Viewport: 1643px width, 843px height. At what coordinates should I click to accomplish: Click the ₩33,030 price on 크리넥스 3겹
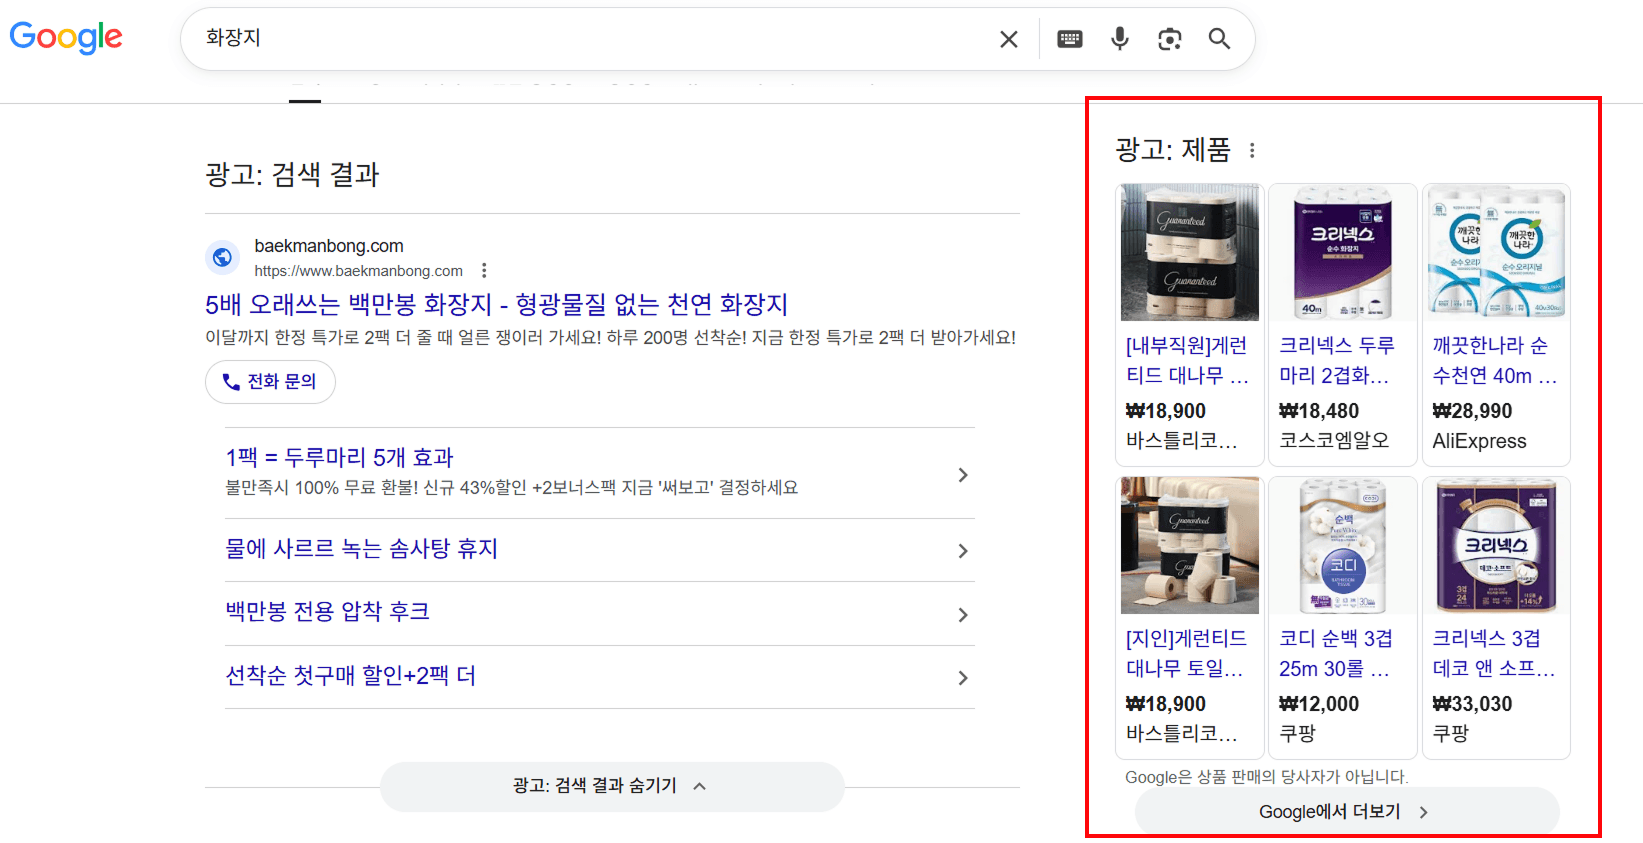pos(1472,704)
